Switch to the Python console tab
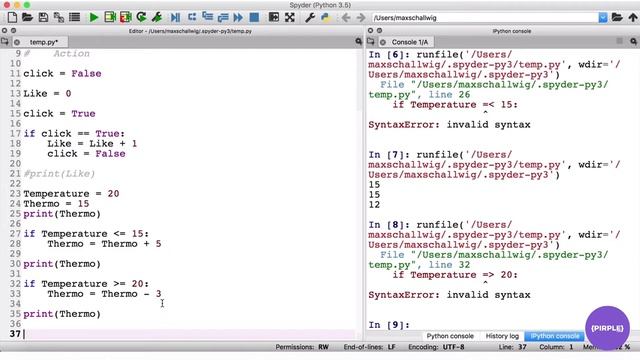This screenshot has height=360, width=640. pos(450,336)
